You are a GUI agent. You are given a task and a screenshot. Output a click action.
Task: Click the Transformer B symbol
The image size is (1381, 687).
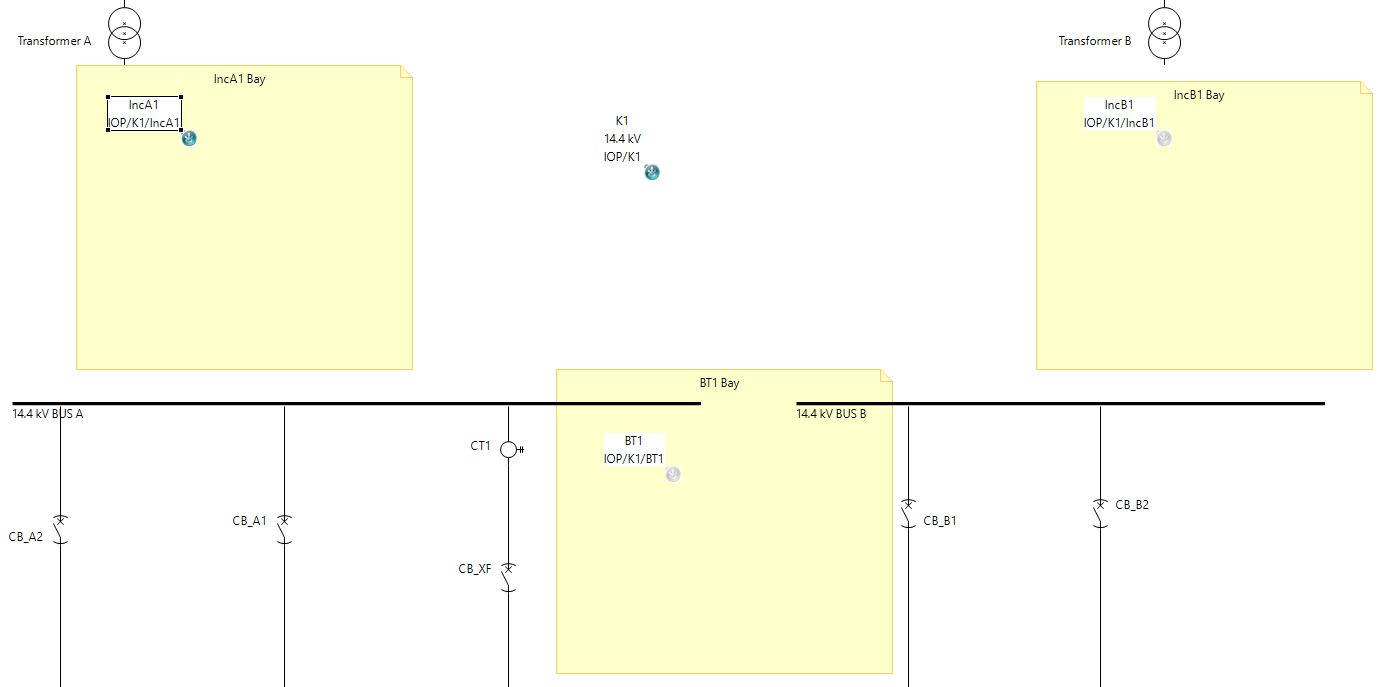(1164, 32)
